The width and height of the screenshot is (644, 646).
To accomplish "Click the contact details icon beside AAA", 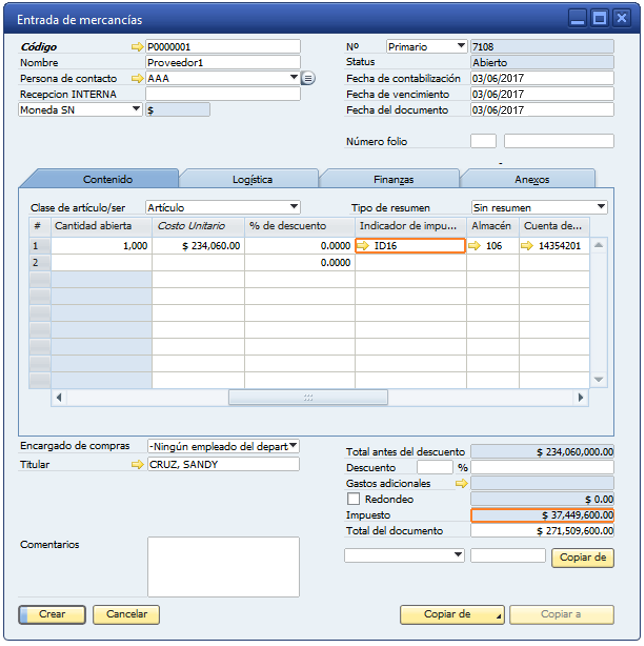I will (x=308, y=78).
